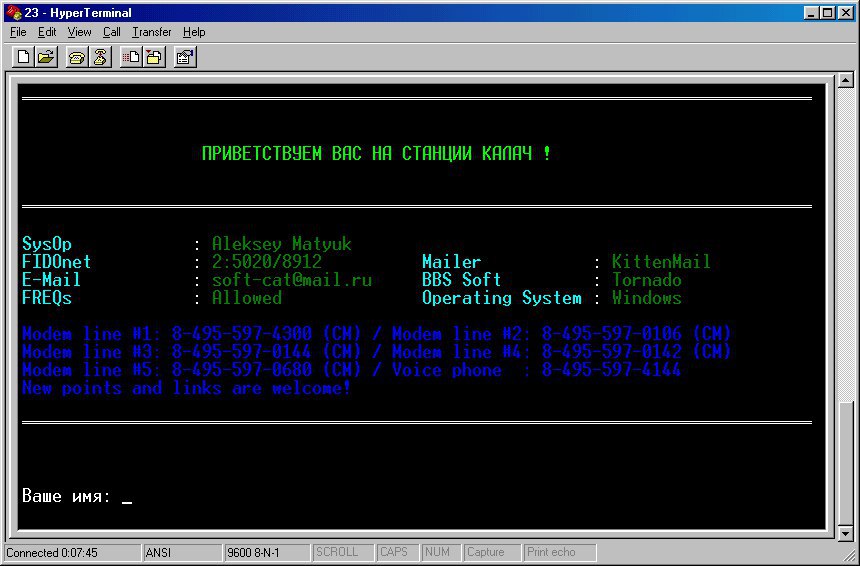Click the Allowed FREQs value
The image size is (860, 566).
click(247, 298)
